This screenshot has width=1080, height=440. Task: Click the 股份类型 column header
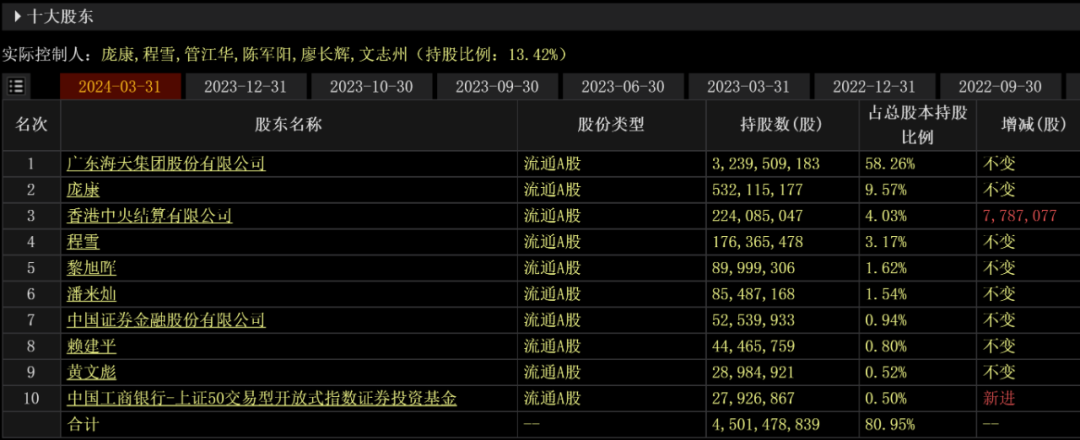pos(611,125)
